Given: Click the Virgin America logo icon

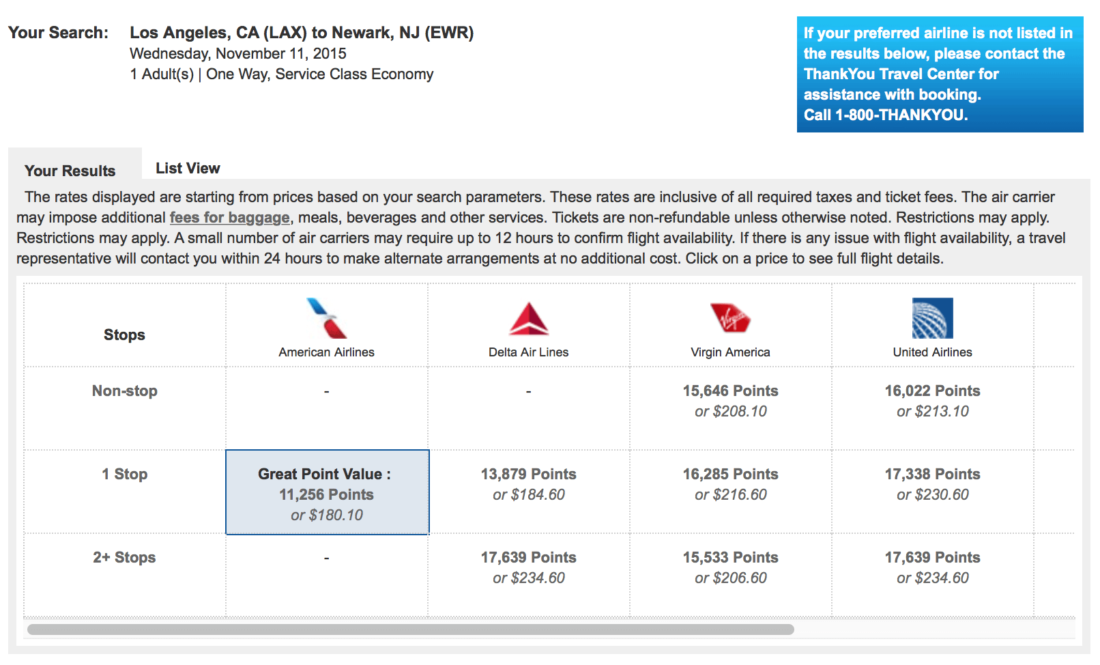Looking at the screenshot, I should point(731,318).
